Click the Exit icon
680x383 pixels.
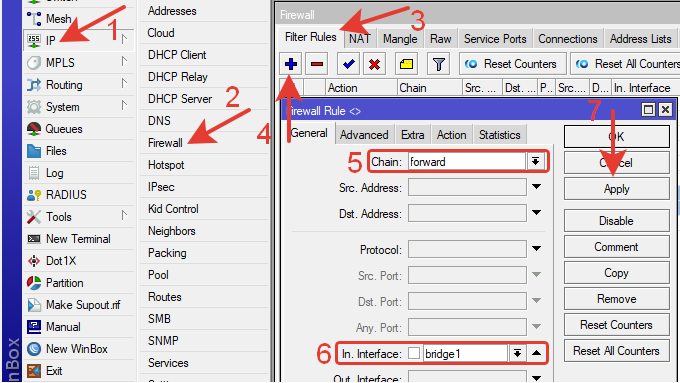[34, 371]
